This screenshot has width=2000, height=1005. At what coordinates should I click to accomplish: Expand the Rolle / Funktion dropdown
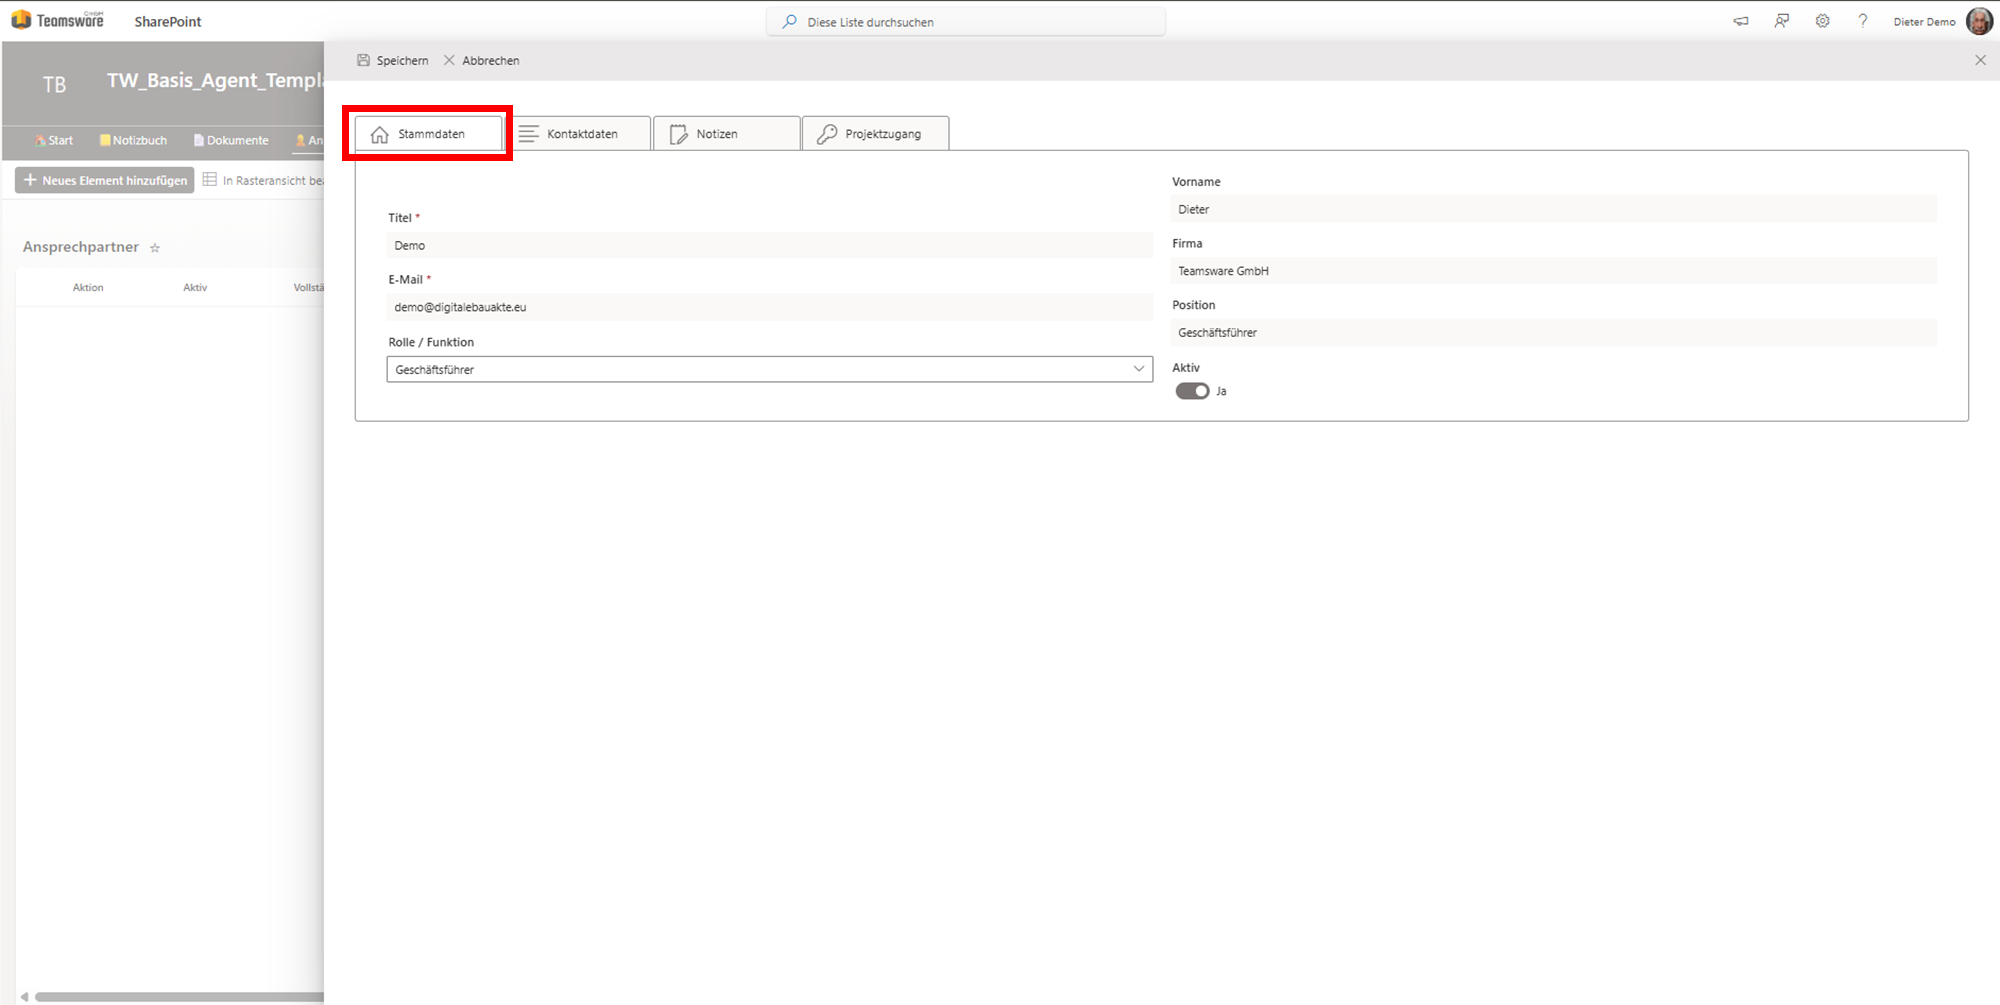point(1138,369)
